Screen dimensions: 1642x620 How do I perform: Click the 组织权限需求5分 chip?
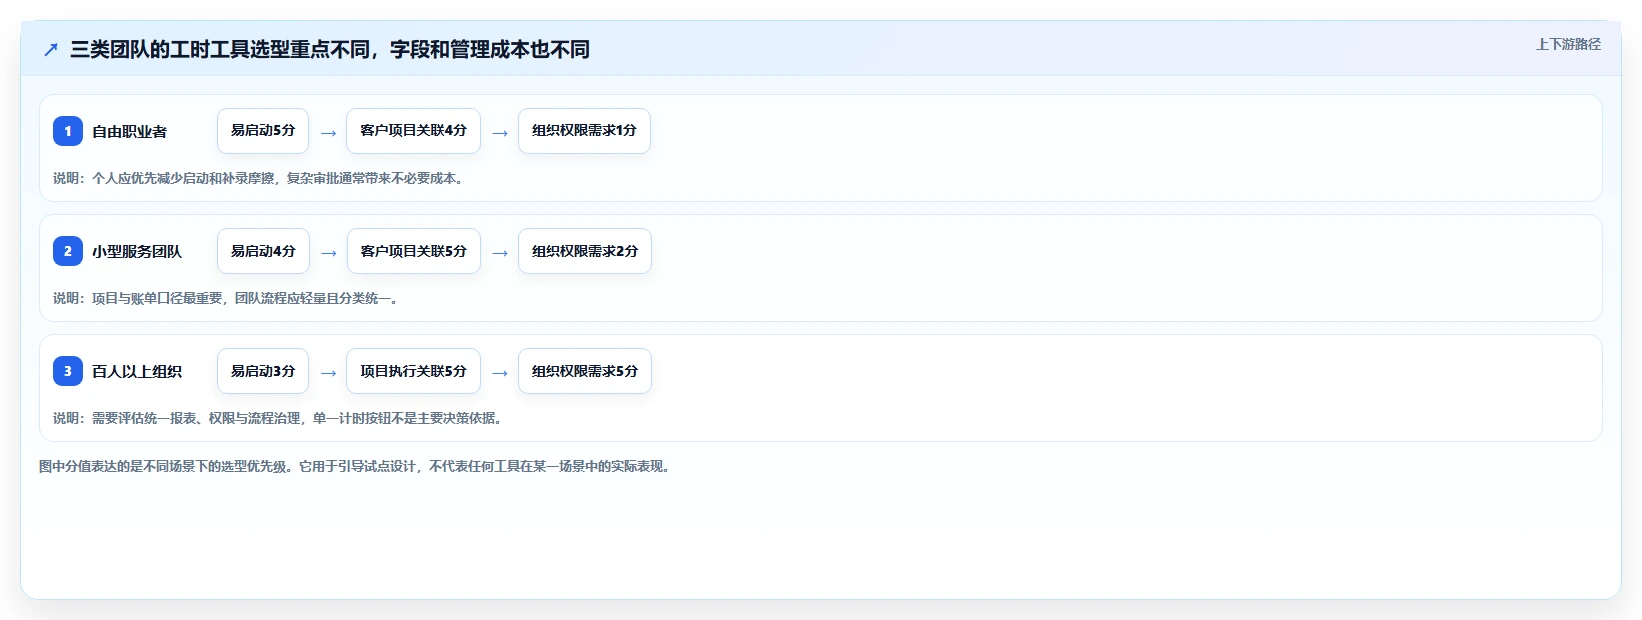coord(585,371)
